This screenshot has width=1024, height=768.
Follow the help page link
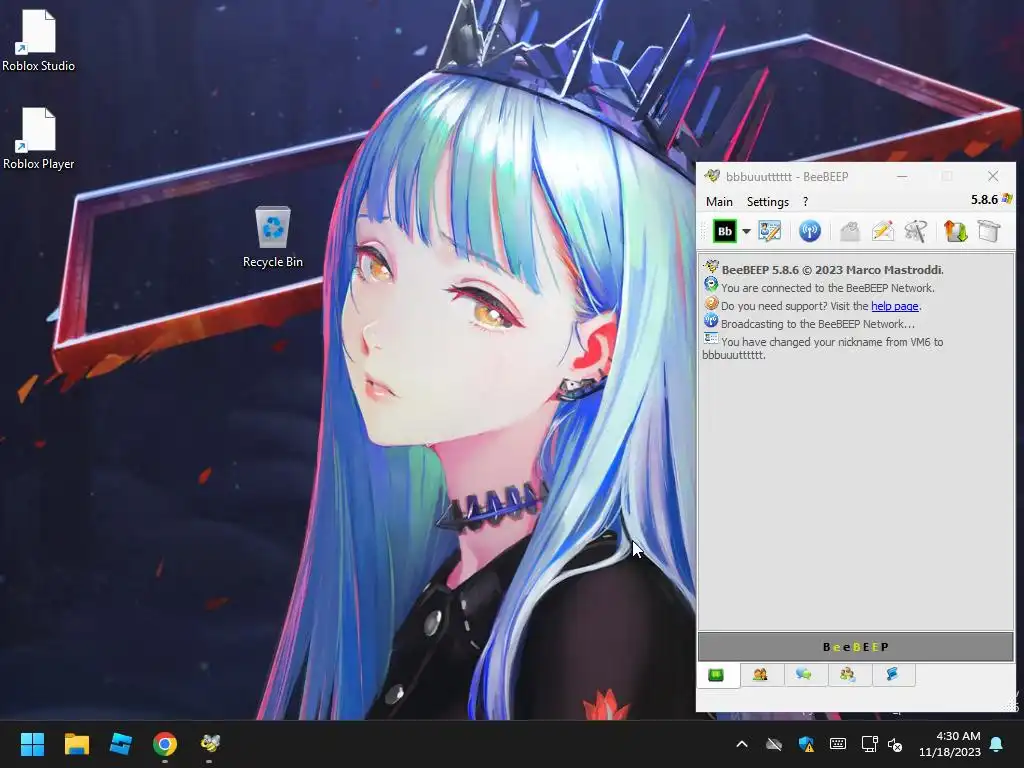[895, 306]
